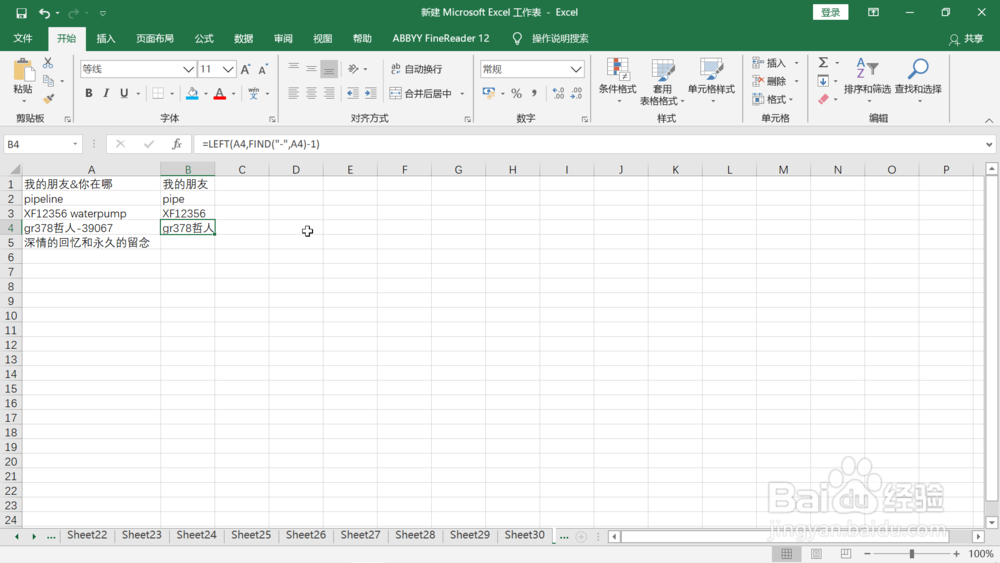The width and height of the screenshot is (1000, 563).
Task: Open the font size dropdown
Action: pos(228,69)
